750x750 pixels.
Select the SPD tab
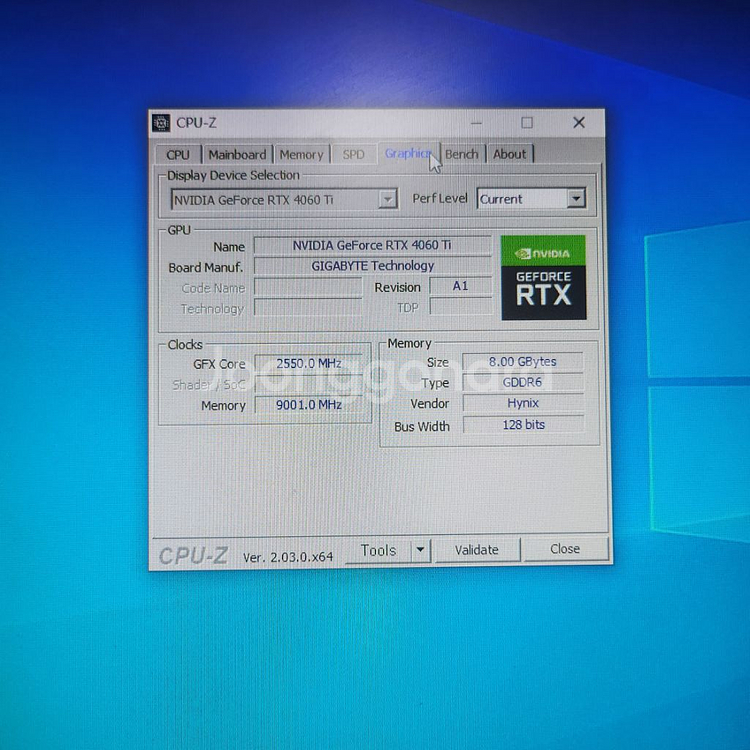354,154
